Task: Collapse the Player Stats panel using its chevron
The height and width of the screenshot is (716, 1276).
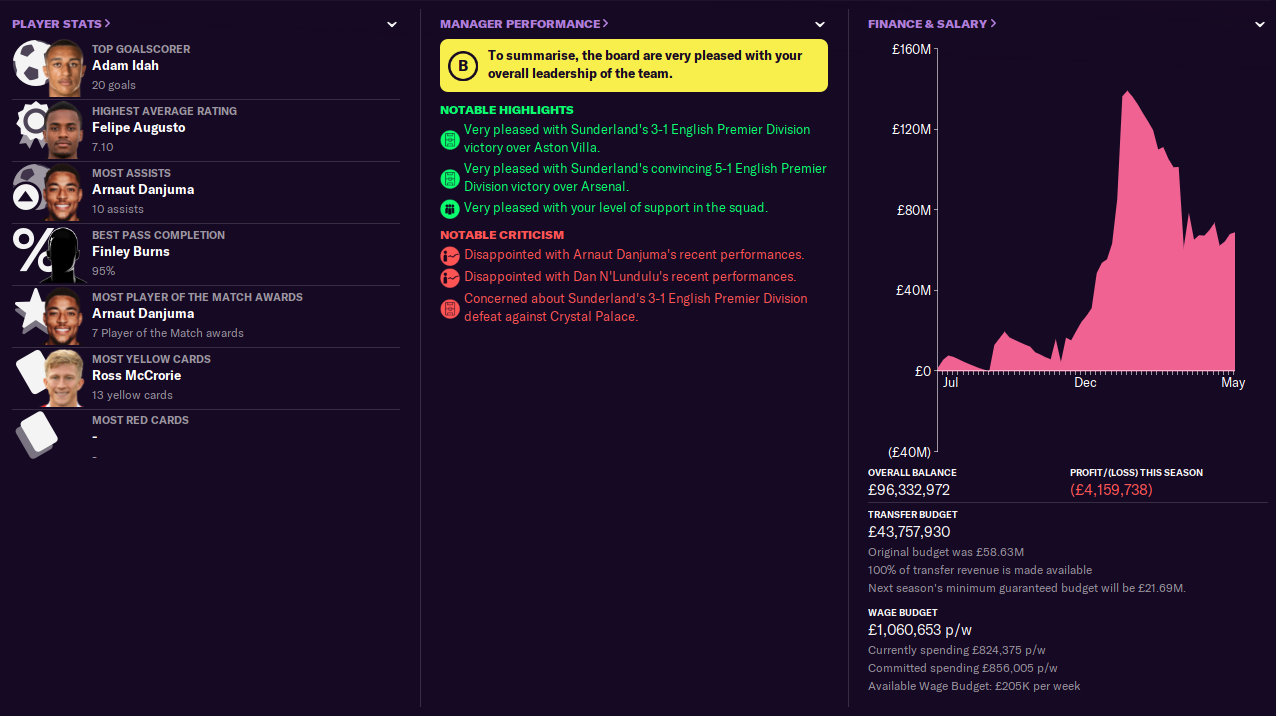Action: click(392, 24)
